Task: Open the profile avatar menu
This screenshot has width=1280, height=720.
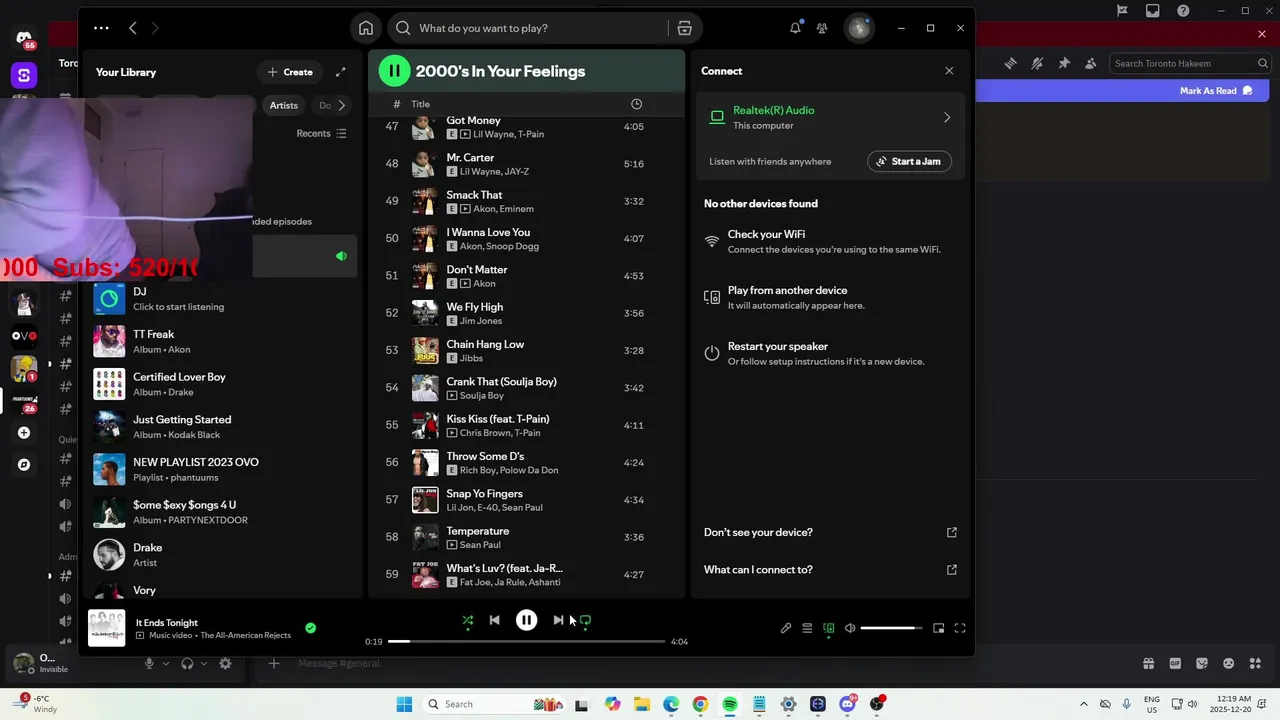Action: 858,28
